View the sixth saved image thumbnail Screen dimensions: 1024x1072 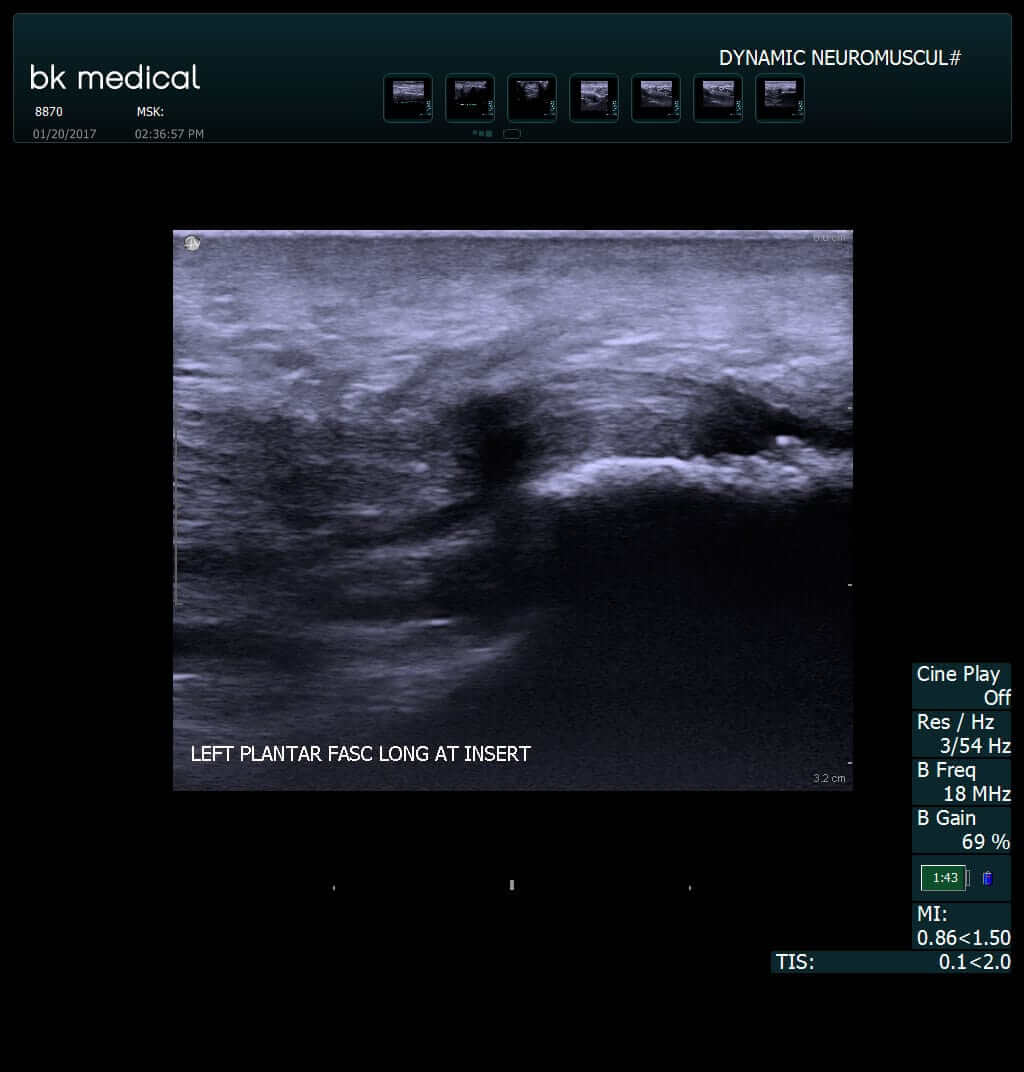tap(718, 98)
